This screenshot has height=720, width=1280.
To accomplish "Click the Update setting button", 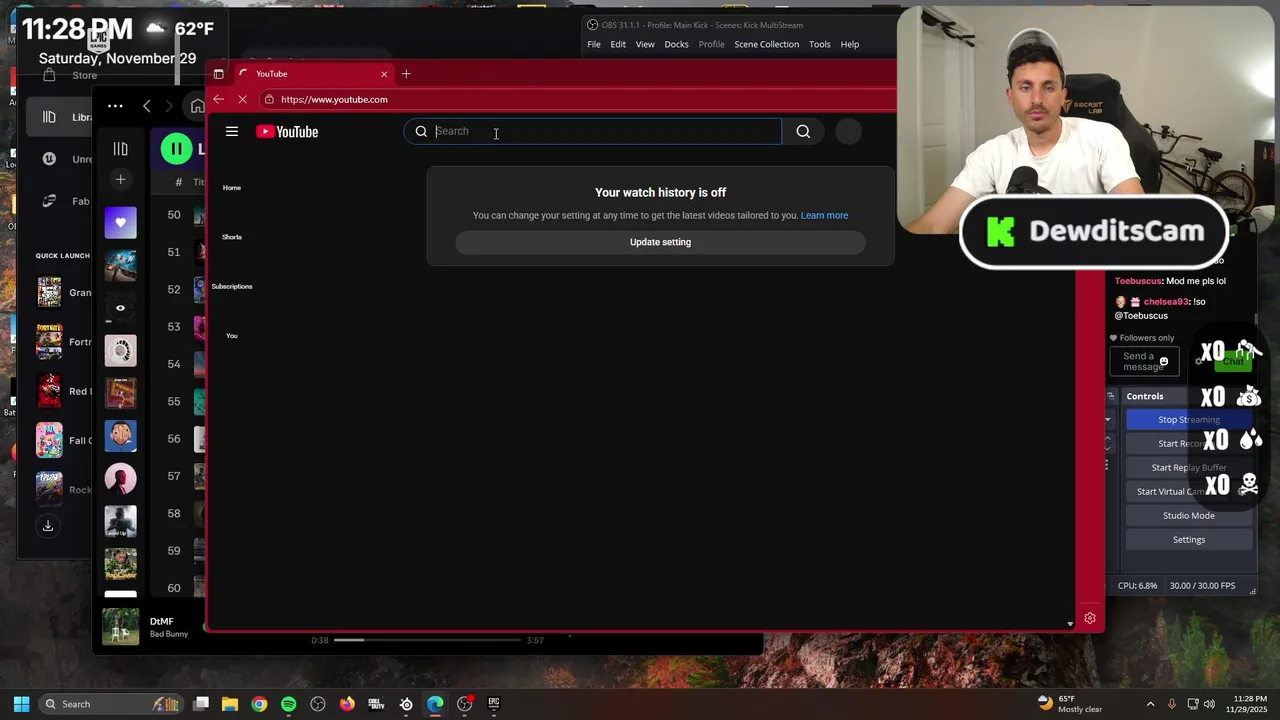I will (x=660, y=242).
